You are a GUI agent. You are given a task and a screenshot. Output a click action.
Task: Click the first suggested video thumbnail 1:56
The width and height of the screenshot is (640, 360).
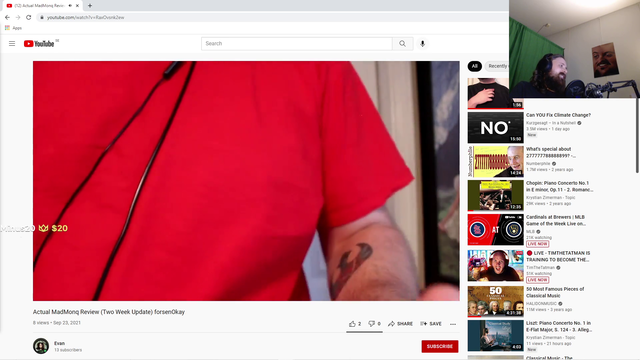496,93
